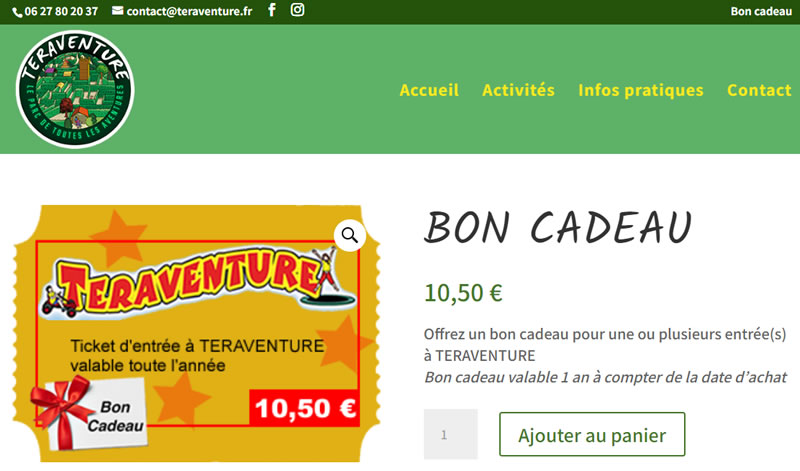
Task: Click phone number 06 27 80 20 37
Action: (x=61, y=11)
